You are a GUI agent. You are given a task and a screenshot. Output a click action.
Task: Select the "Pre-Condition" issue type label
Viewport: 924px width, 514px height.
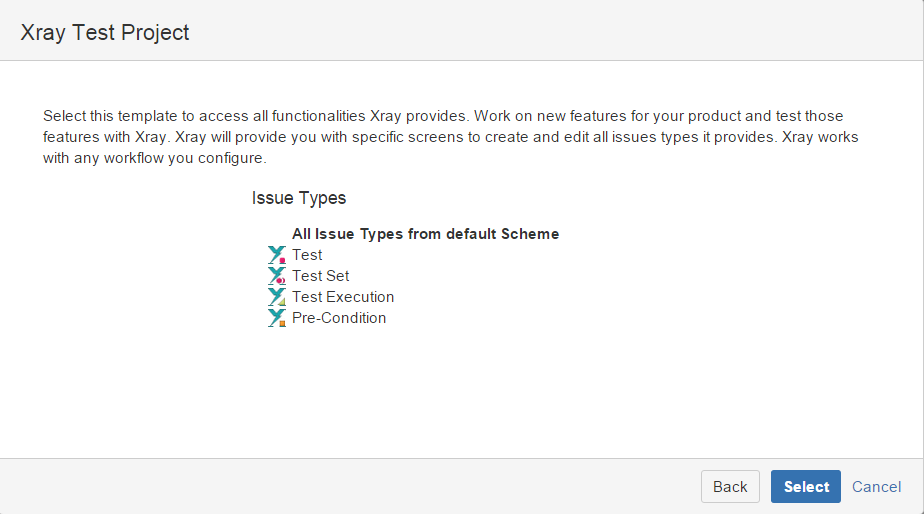(x=339, y=318)
